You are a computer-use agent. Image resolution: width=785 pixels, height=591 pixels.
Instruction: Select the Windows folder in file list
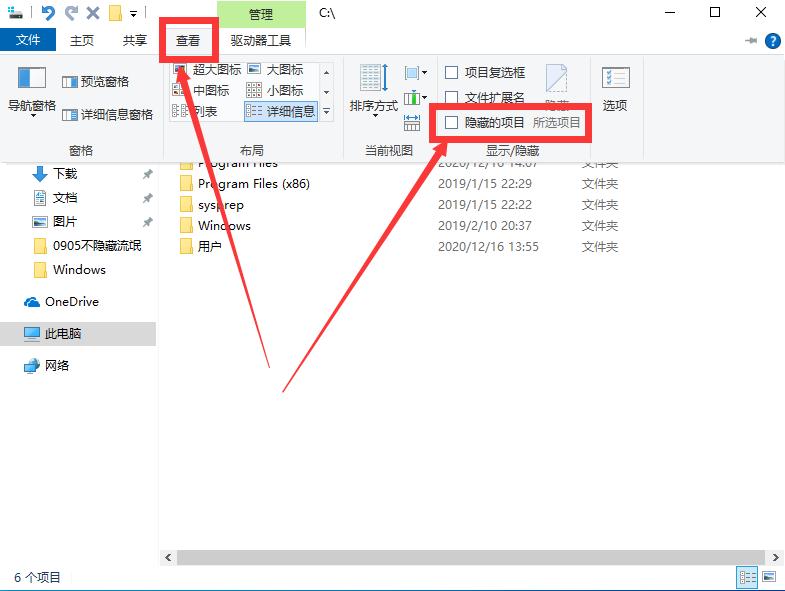(224, 226)
